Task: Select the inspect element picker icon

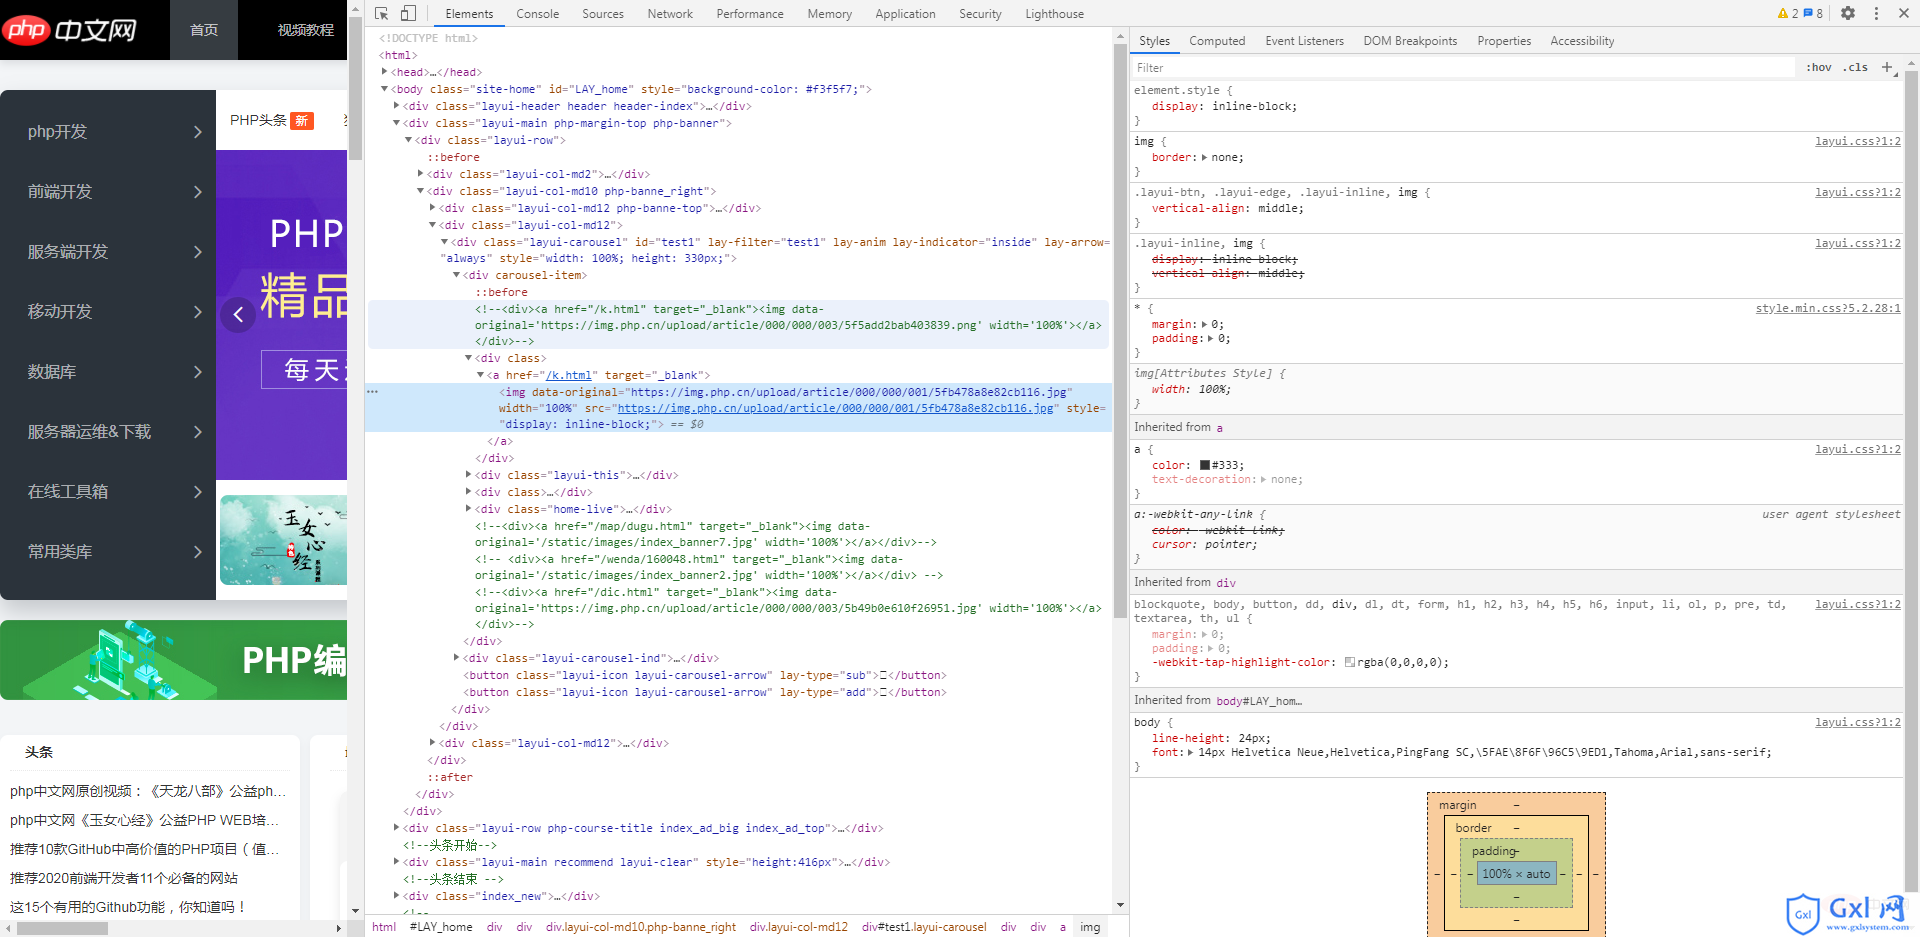Action: point(382,13)
